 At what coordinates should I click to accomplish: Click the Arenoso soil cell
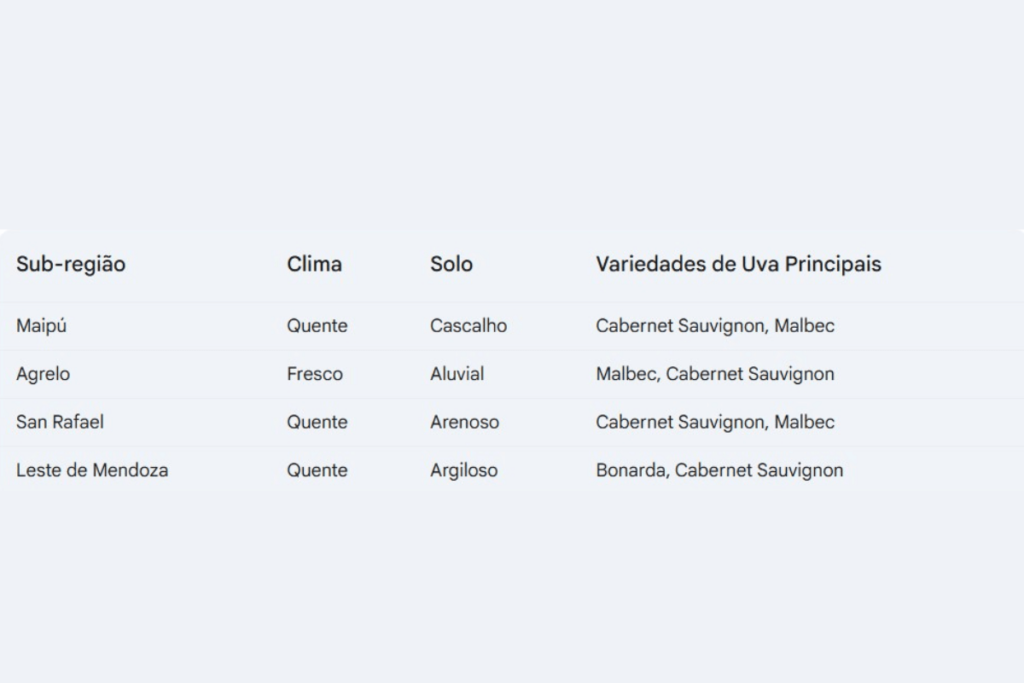point(464,422)
